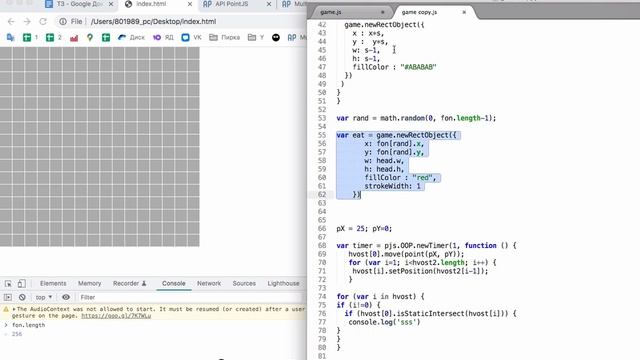Click the console Filter input field

(192, 297)
